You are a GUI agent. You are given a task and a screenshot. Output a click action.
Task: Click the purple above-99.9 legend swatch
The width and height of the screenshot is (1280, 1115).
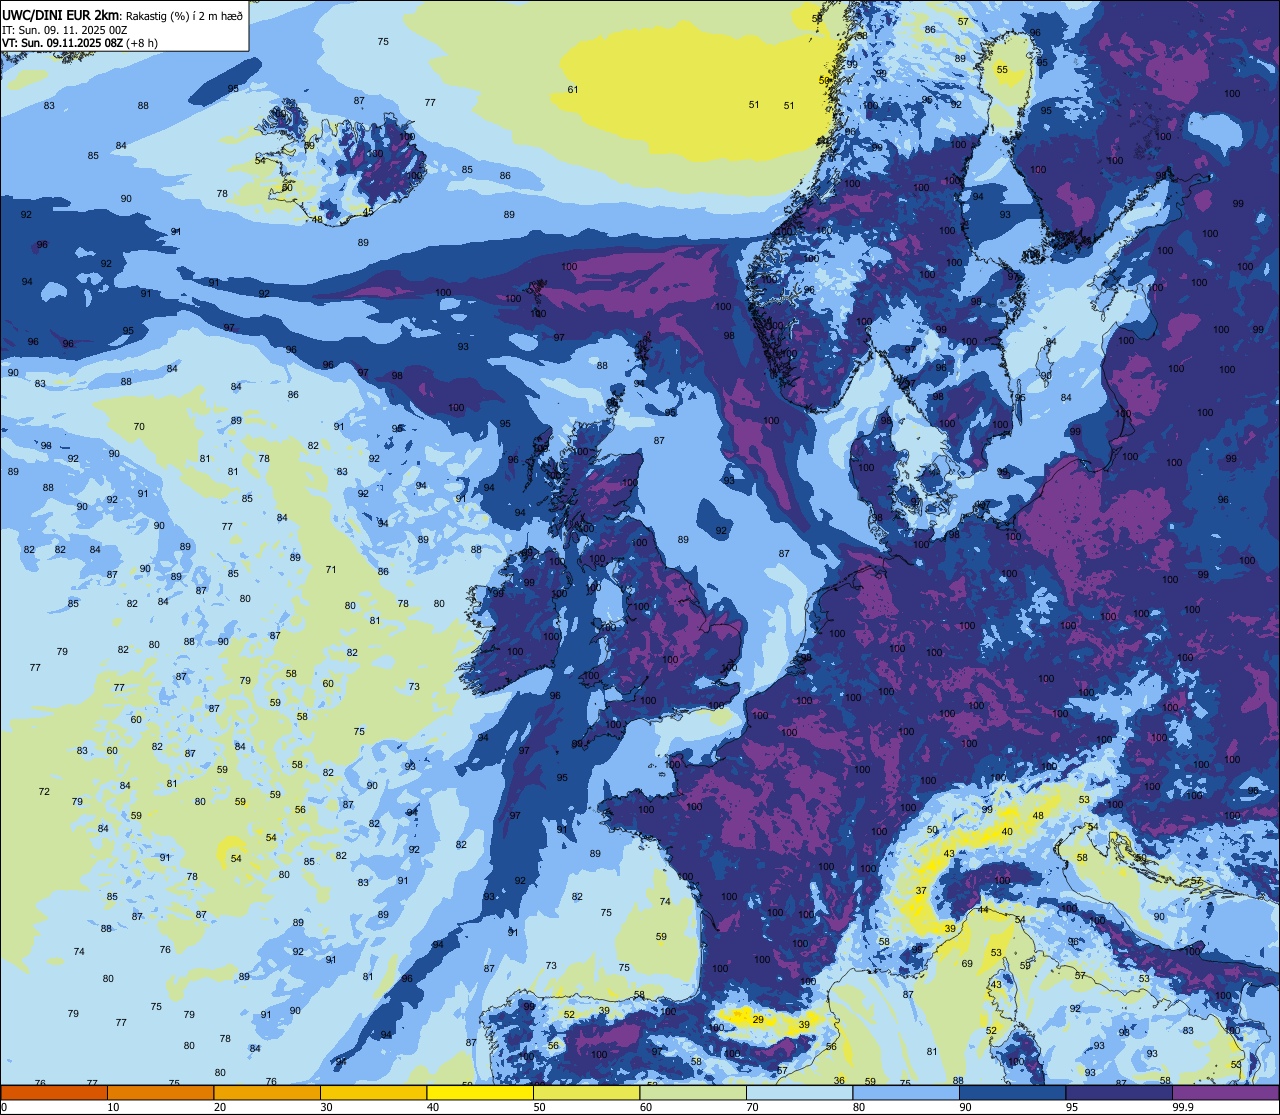coord(1225,1093)
